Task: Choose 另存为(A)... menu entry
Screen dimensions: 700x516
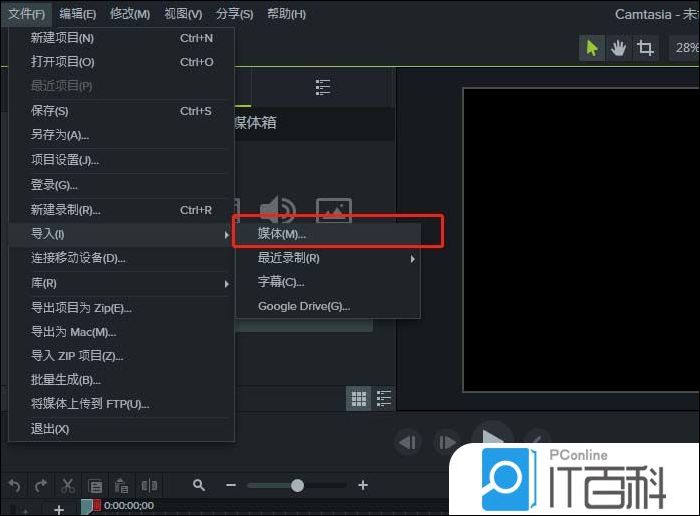Action: (121, 134)
